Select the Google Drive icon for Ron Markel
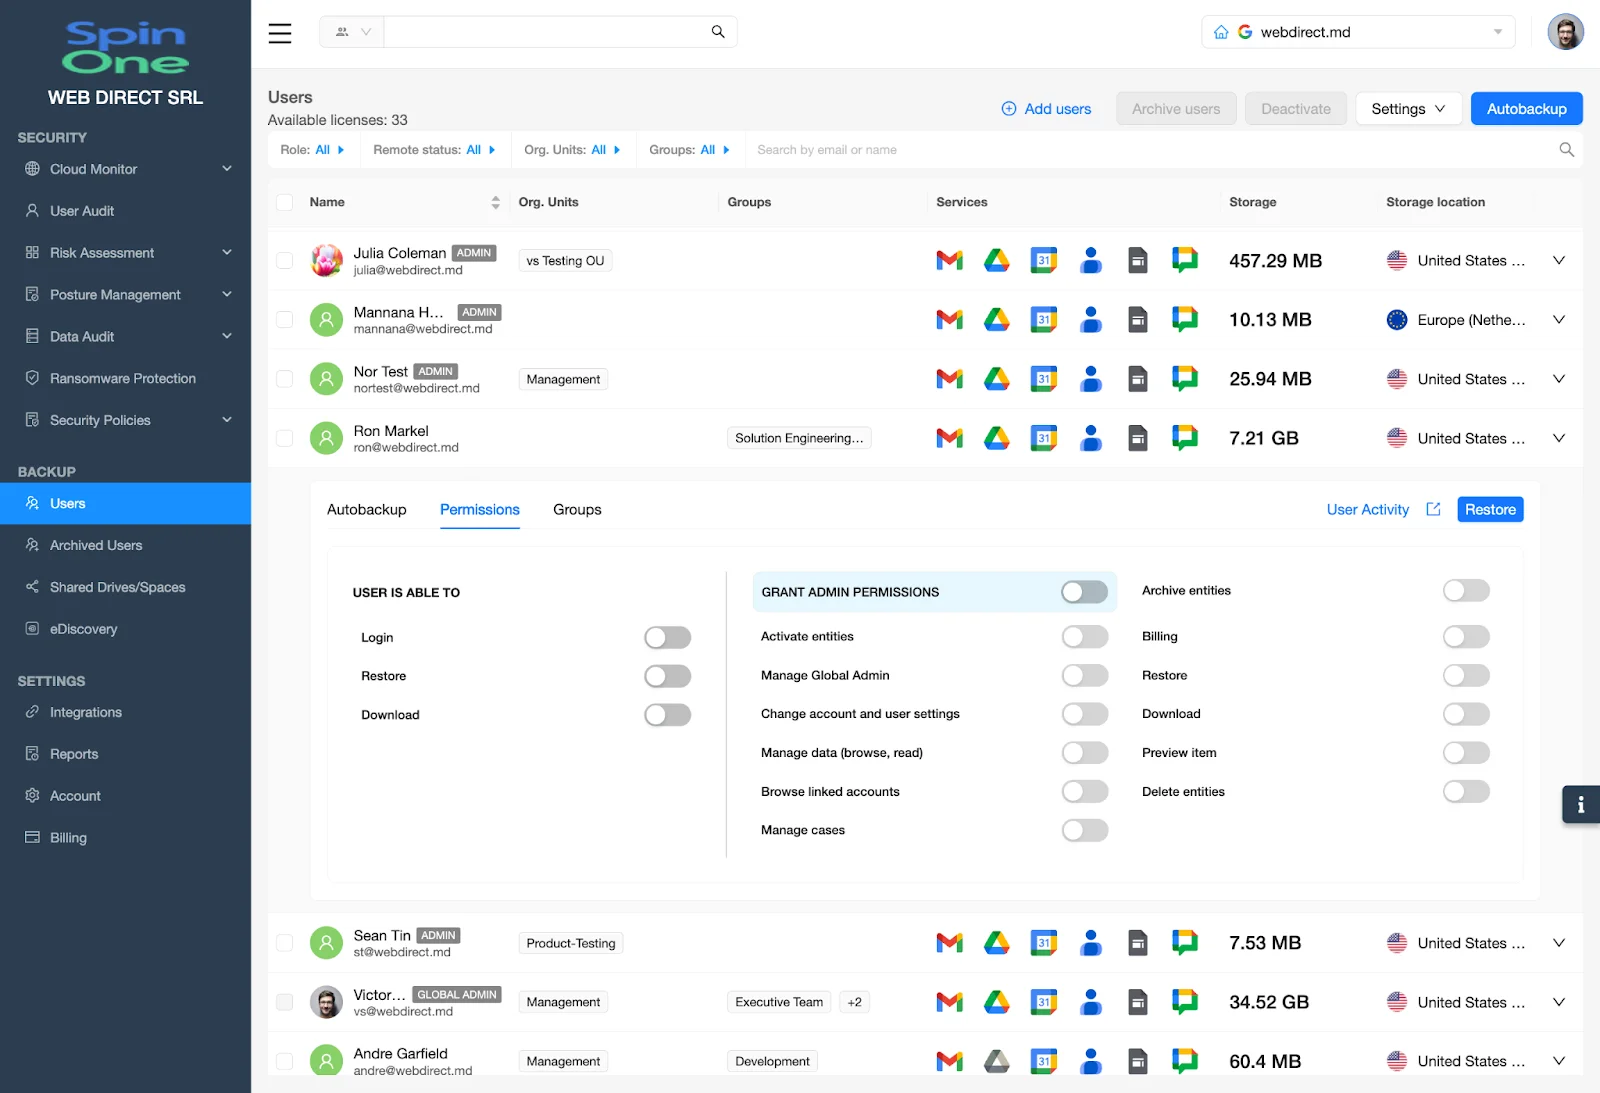Screen dimensions: 1600x1093 coord(996,437)
